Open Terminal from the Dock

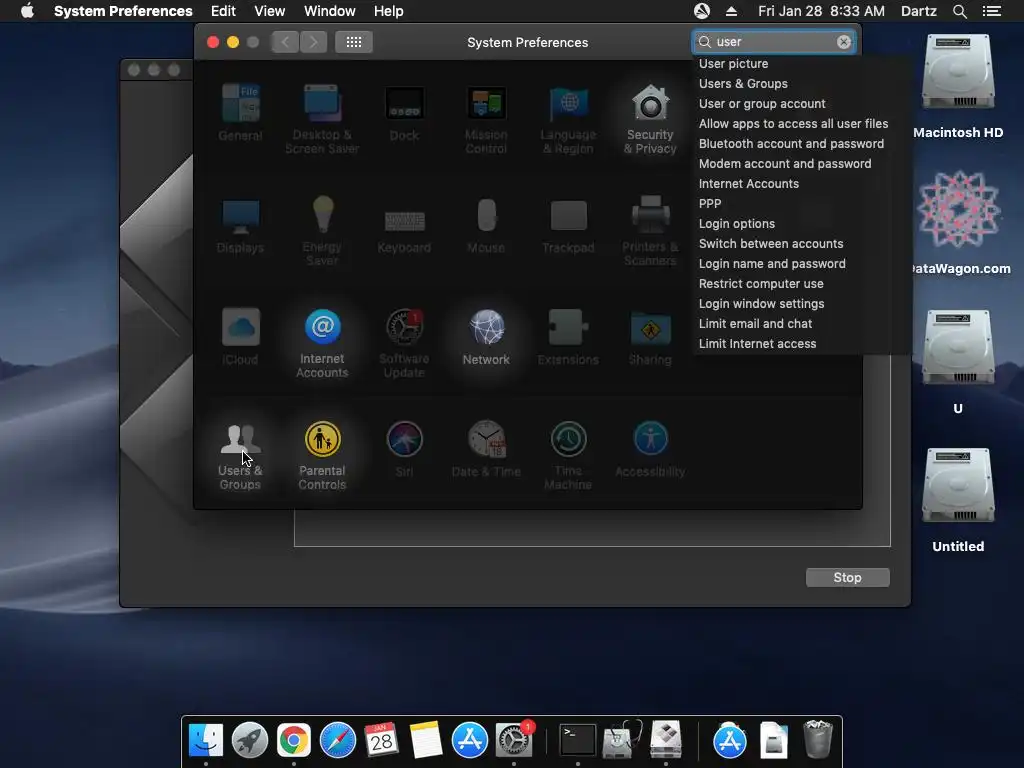577,740
